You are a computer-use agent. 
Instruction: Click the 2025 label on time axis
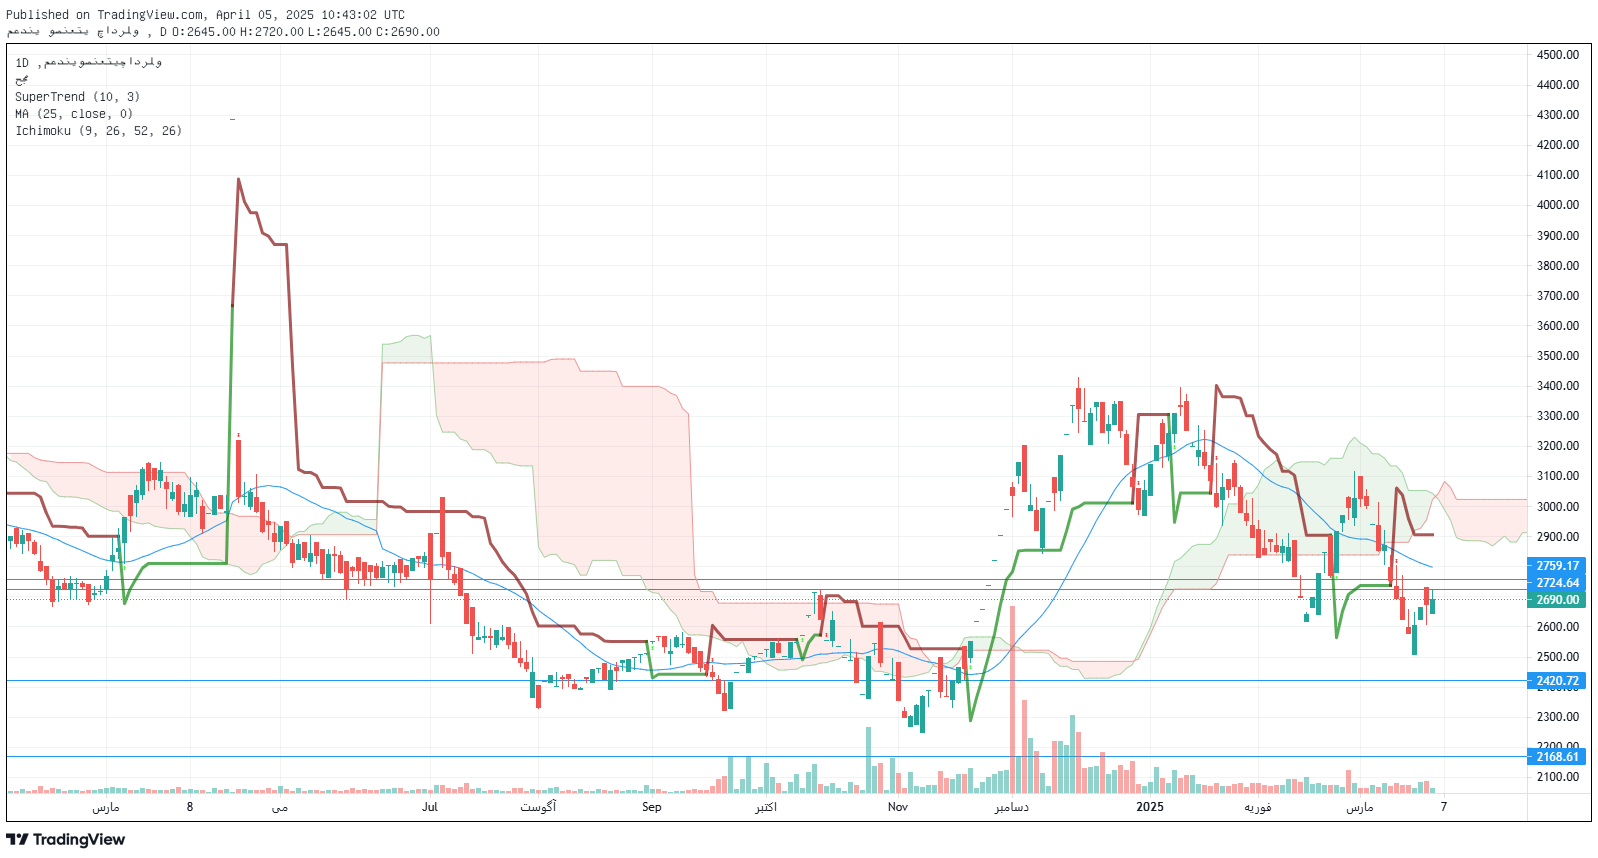(1150, 807)
